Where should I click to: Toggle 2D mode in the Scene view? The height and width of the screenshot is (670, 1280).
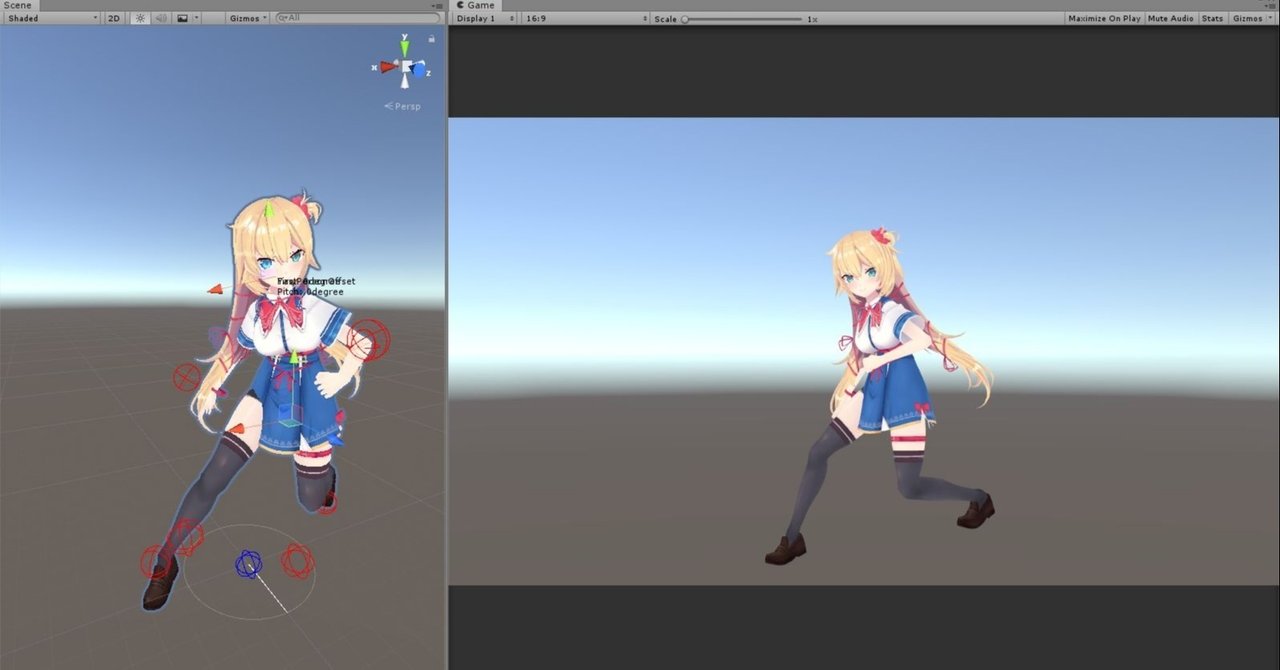pos(113,17)
